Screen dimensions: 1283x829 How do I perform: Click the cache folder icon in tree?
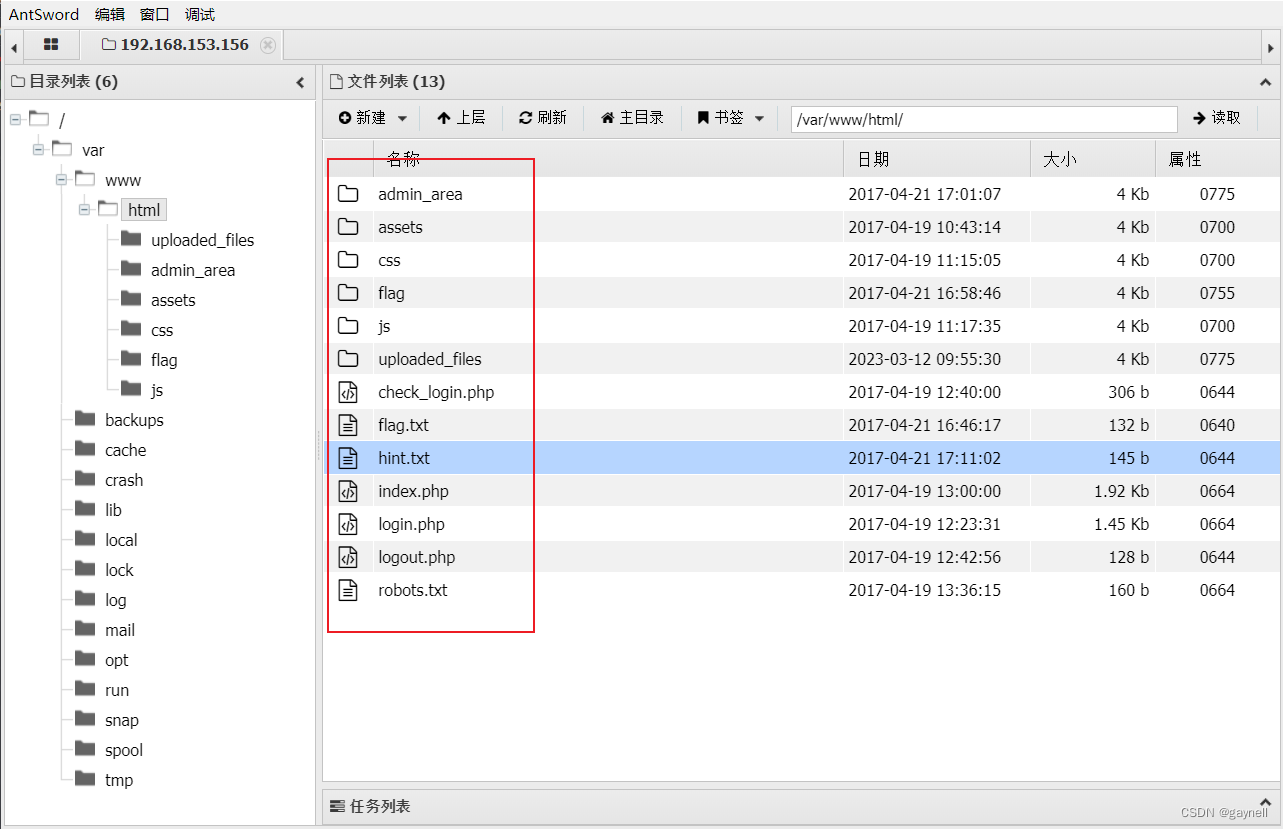85,449
